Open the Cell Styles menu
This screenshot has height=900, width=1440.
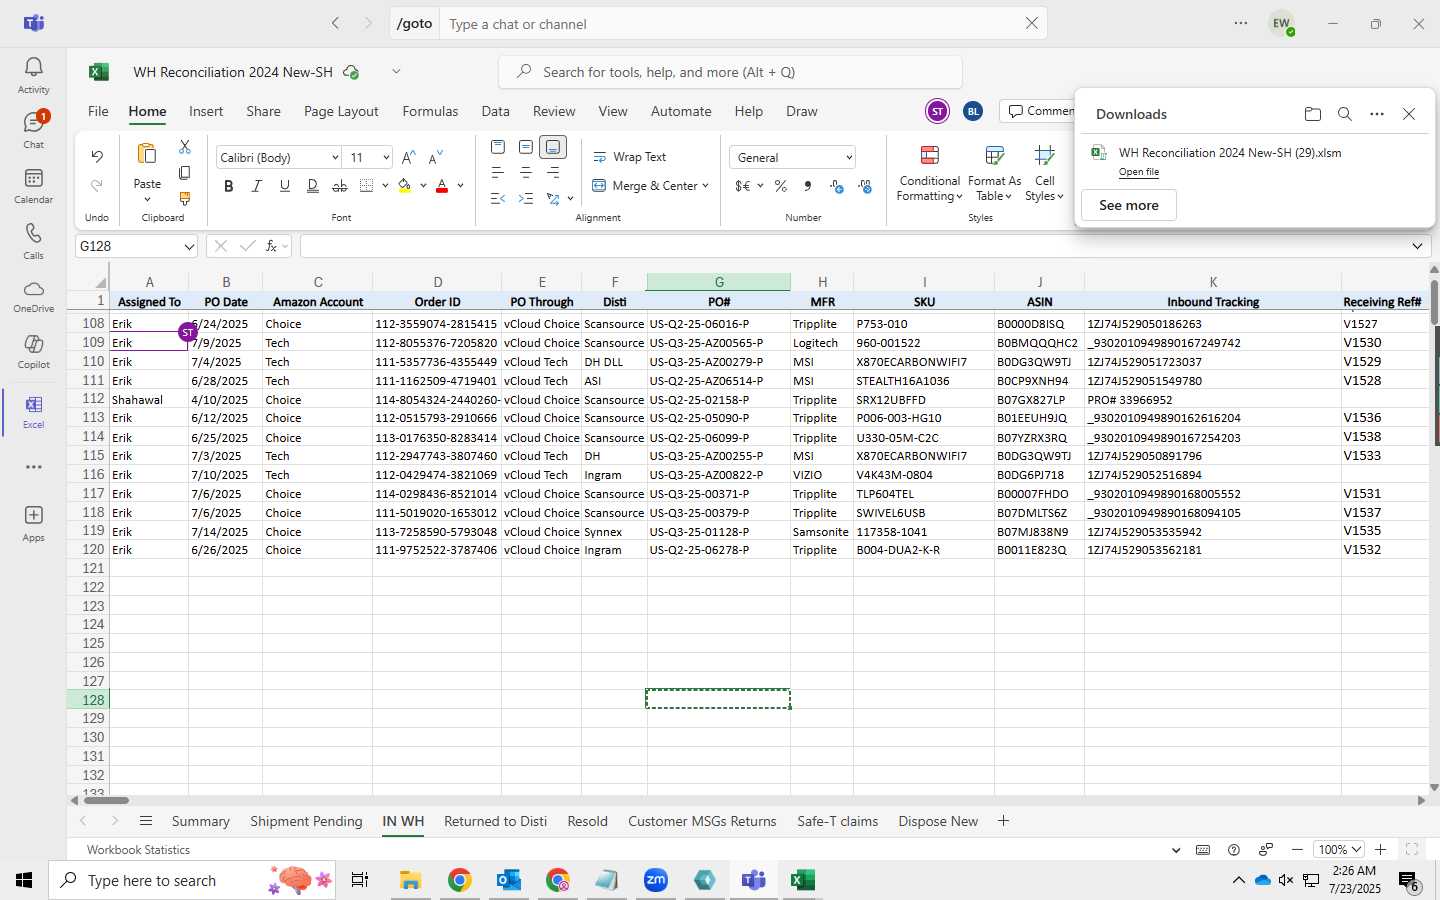coord(1045,173)
